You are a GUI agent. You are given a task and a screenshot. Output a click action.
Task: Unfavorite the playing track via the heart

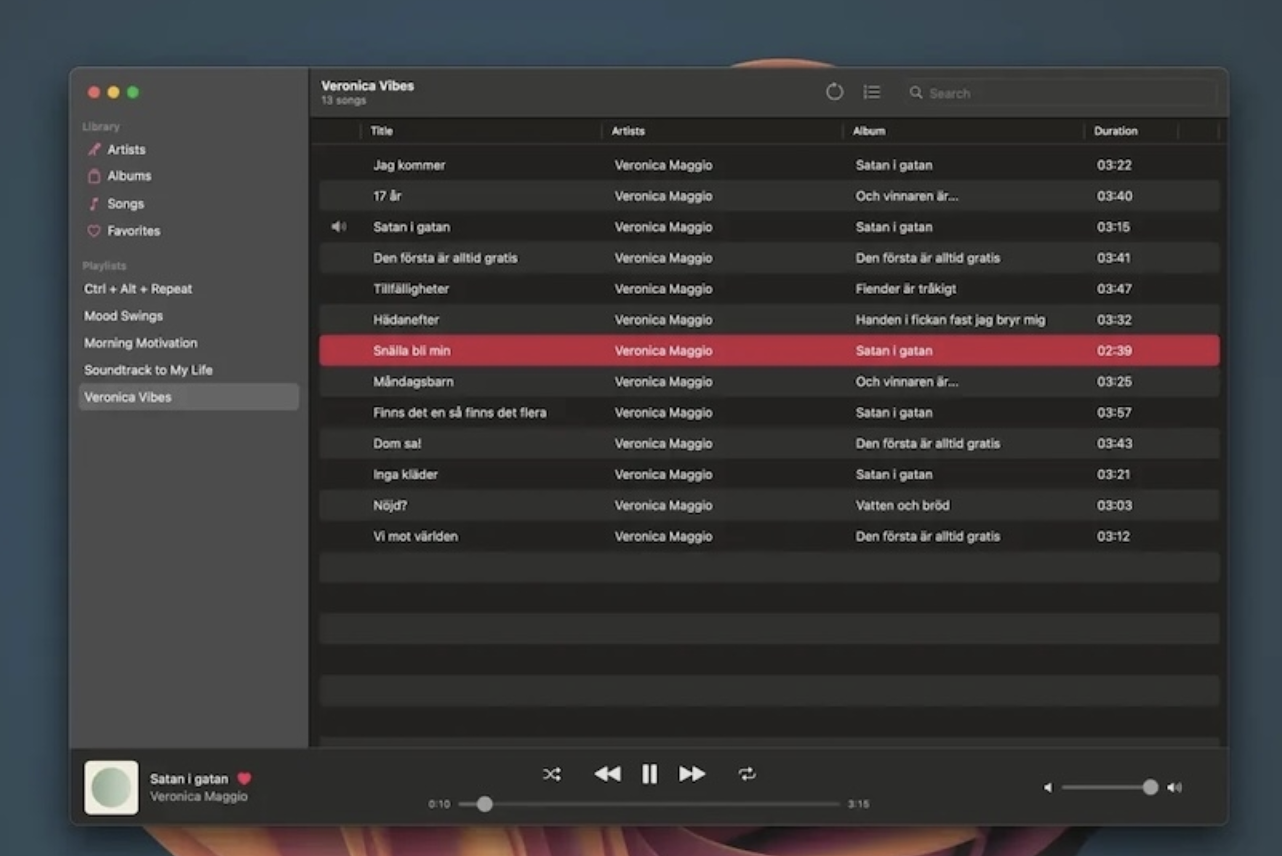point(246,778)
